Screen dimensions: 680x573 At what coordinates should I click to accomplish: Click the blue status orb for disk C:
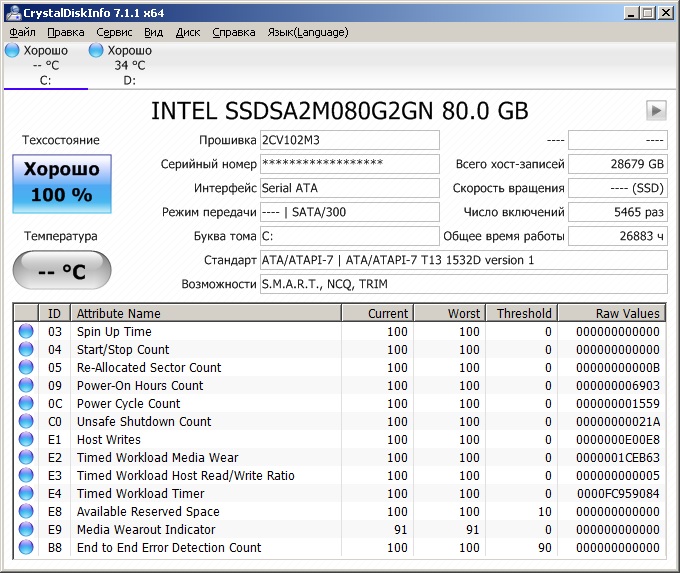click(12, 50)
